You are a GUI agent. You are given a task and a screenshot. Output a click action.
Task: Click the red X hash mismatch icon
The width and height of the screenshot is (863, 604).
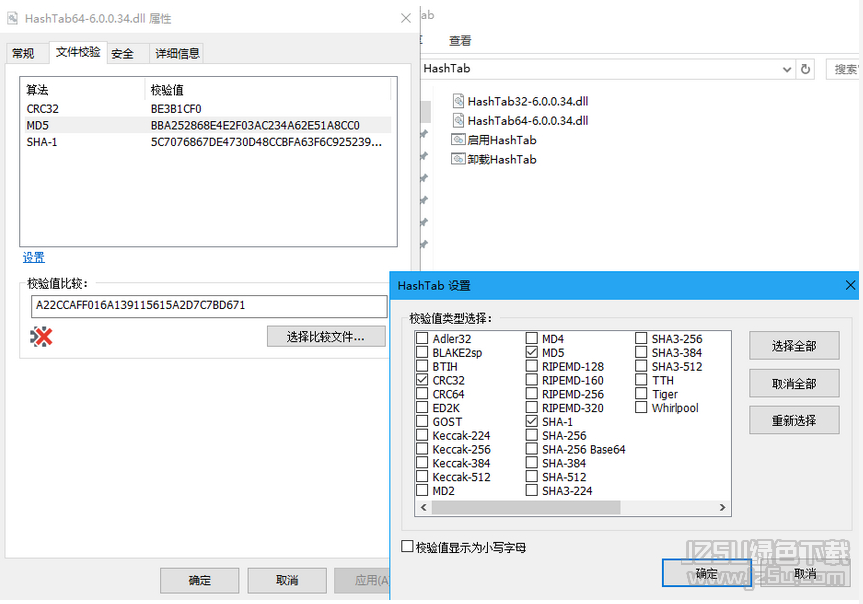click(x=41, y=336)
